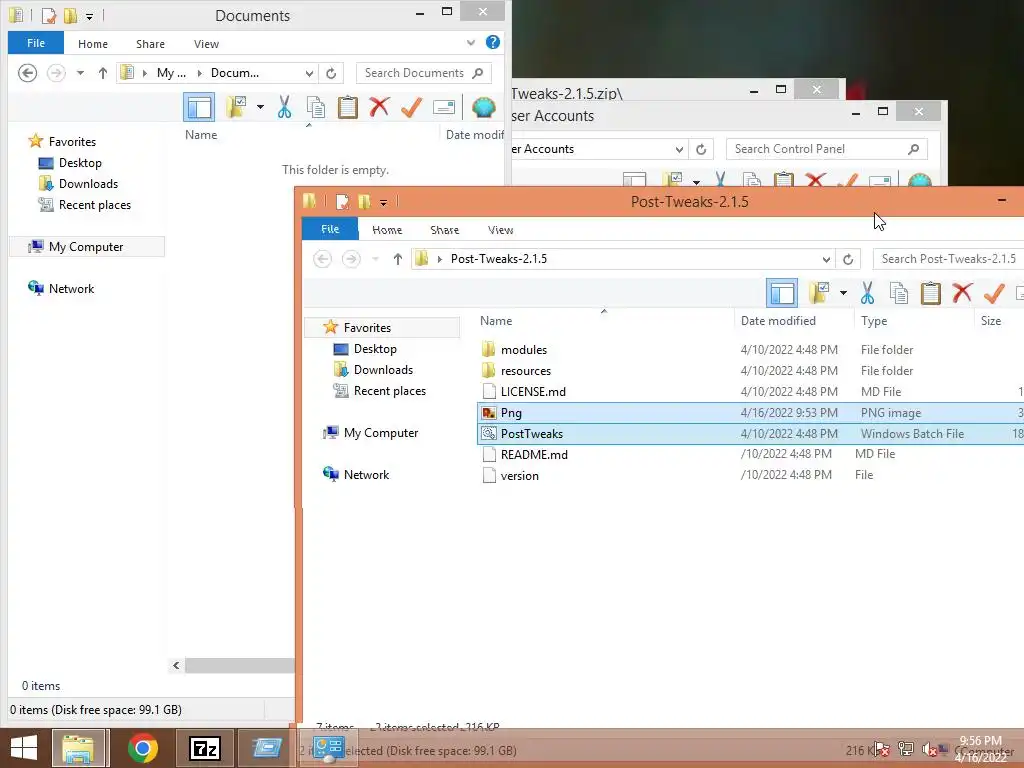Refresh the User Accounts control panel window

click(x=701, y=150)
